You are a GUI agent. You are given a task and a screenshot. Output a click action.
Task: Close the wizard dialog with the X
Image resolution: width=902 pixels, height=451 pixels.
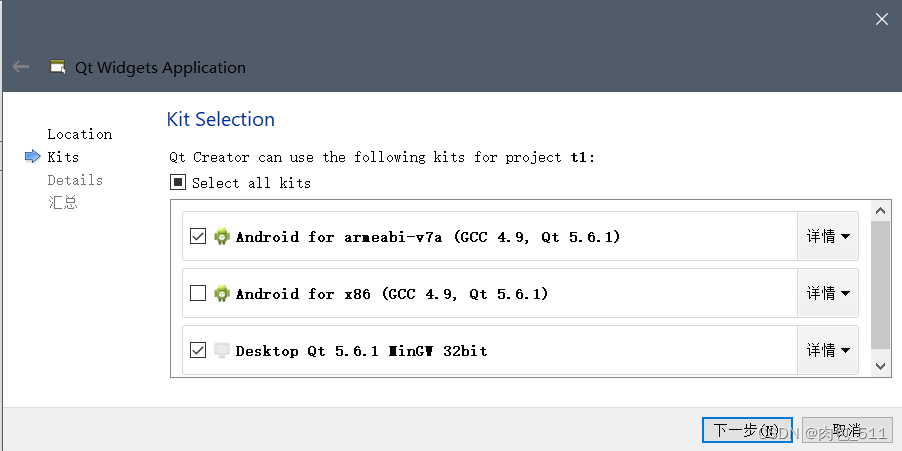[881, 19]
